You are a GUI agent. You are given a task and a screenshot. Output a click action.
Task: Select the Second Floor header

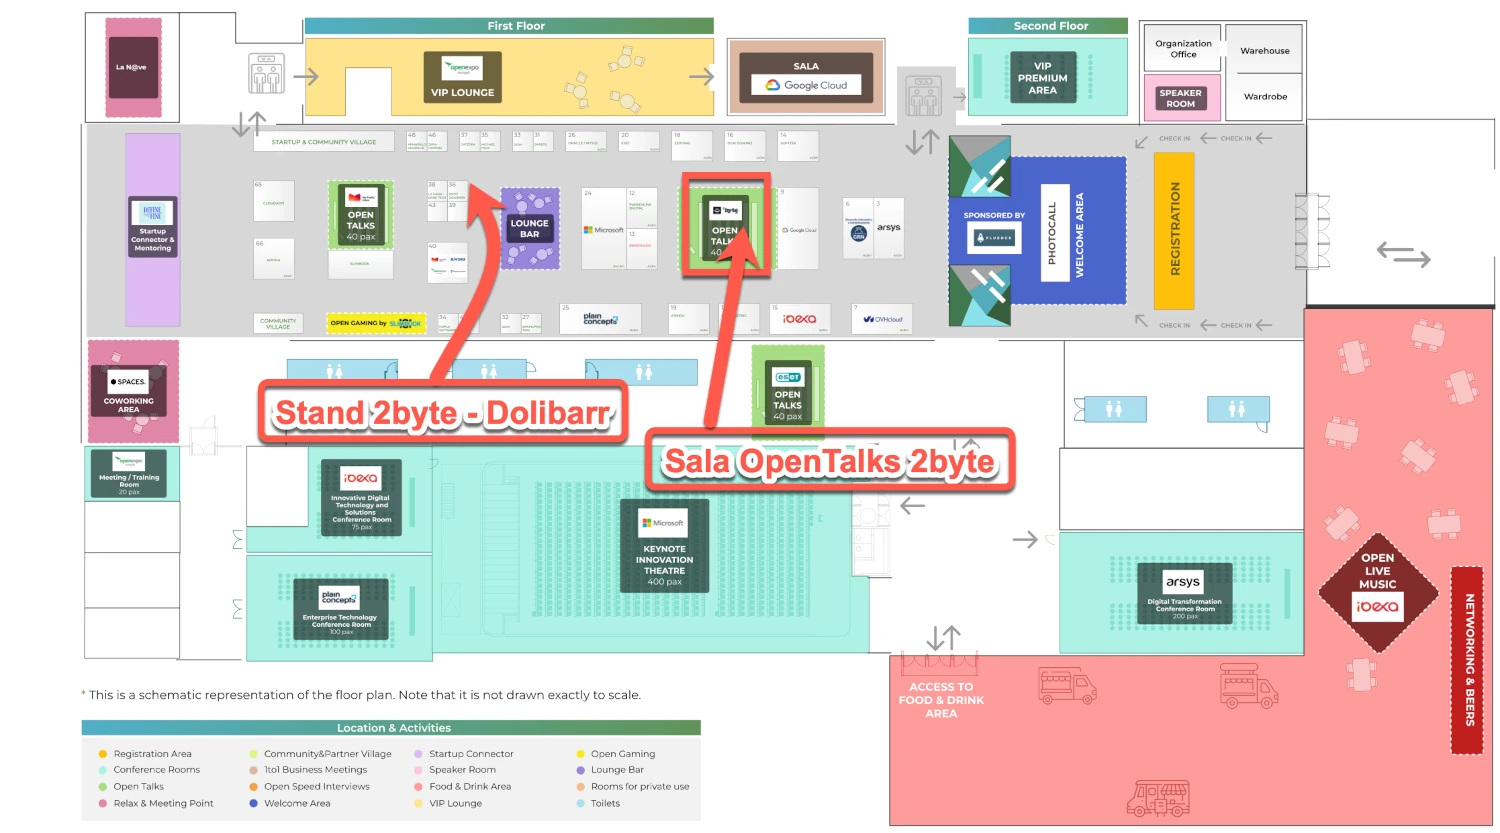1048,26
